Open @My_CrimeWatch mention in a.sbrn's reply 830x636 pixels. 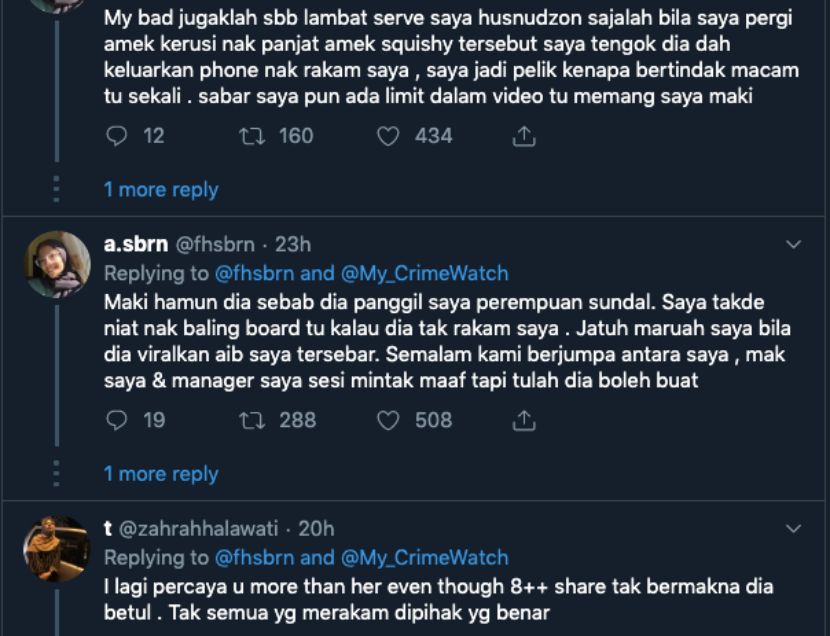(424, 273)
